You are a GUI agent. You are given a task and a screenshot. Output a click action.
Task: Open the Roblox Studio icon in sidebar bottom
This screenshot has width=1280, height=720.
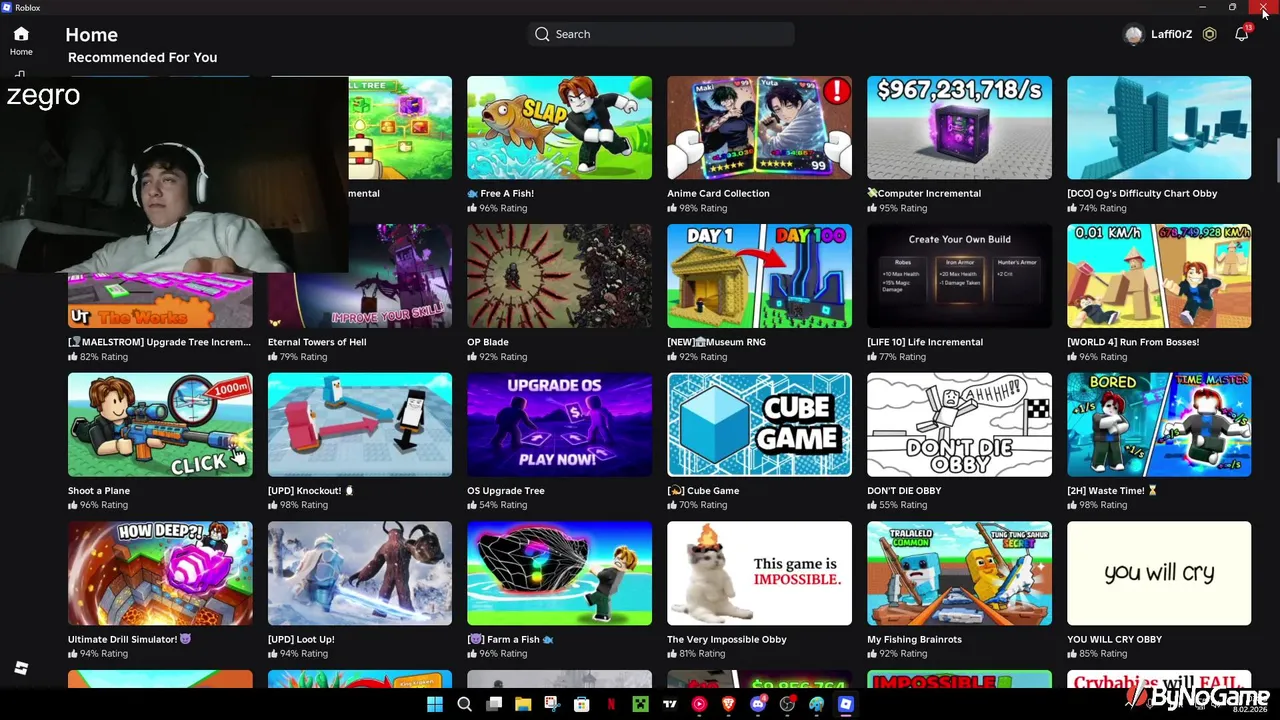(21, 668)
